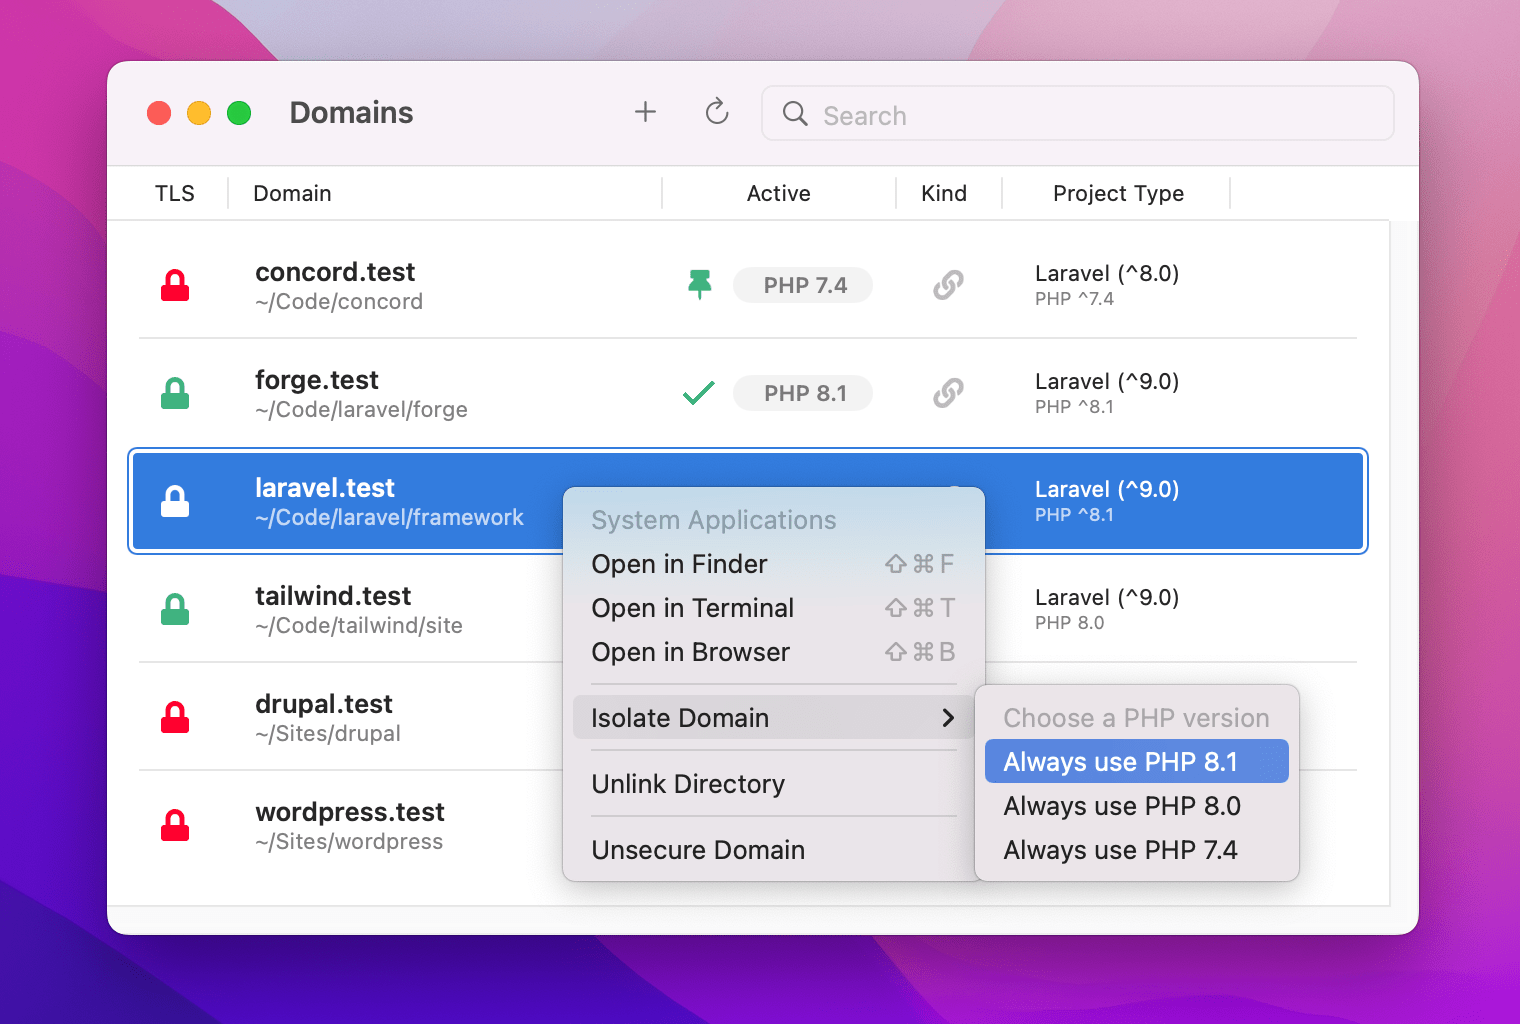Viewport: 1520px width, 1024px height.
Task: Minimize the window with yellow button
Action: click(x=199, y=113)
